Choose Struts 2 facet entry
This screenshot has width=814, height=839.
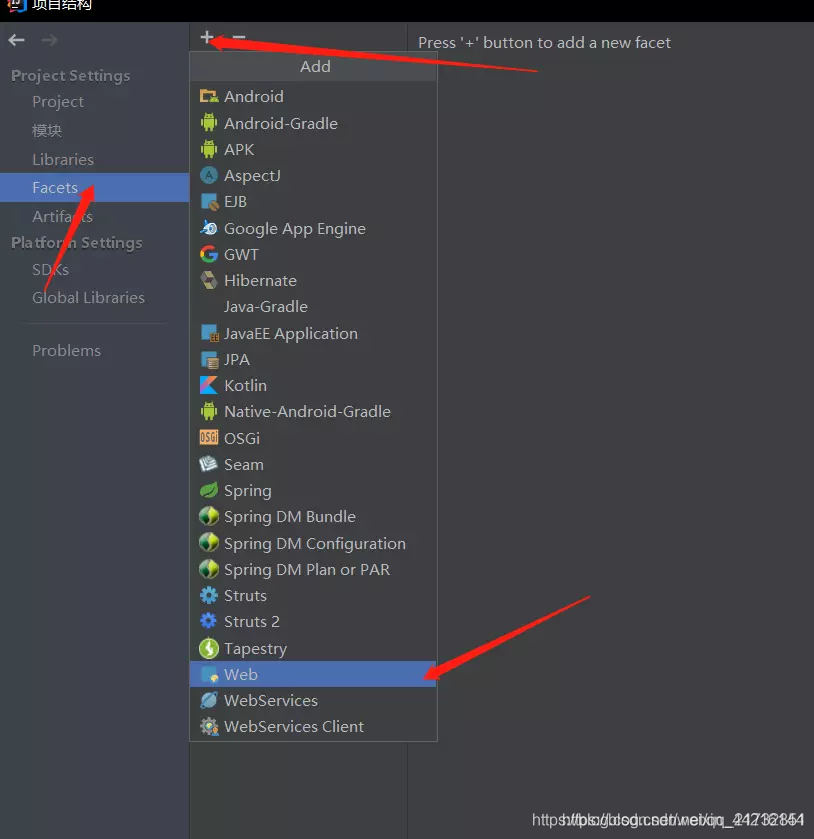click(314, 621)
